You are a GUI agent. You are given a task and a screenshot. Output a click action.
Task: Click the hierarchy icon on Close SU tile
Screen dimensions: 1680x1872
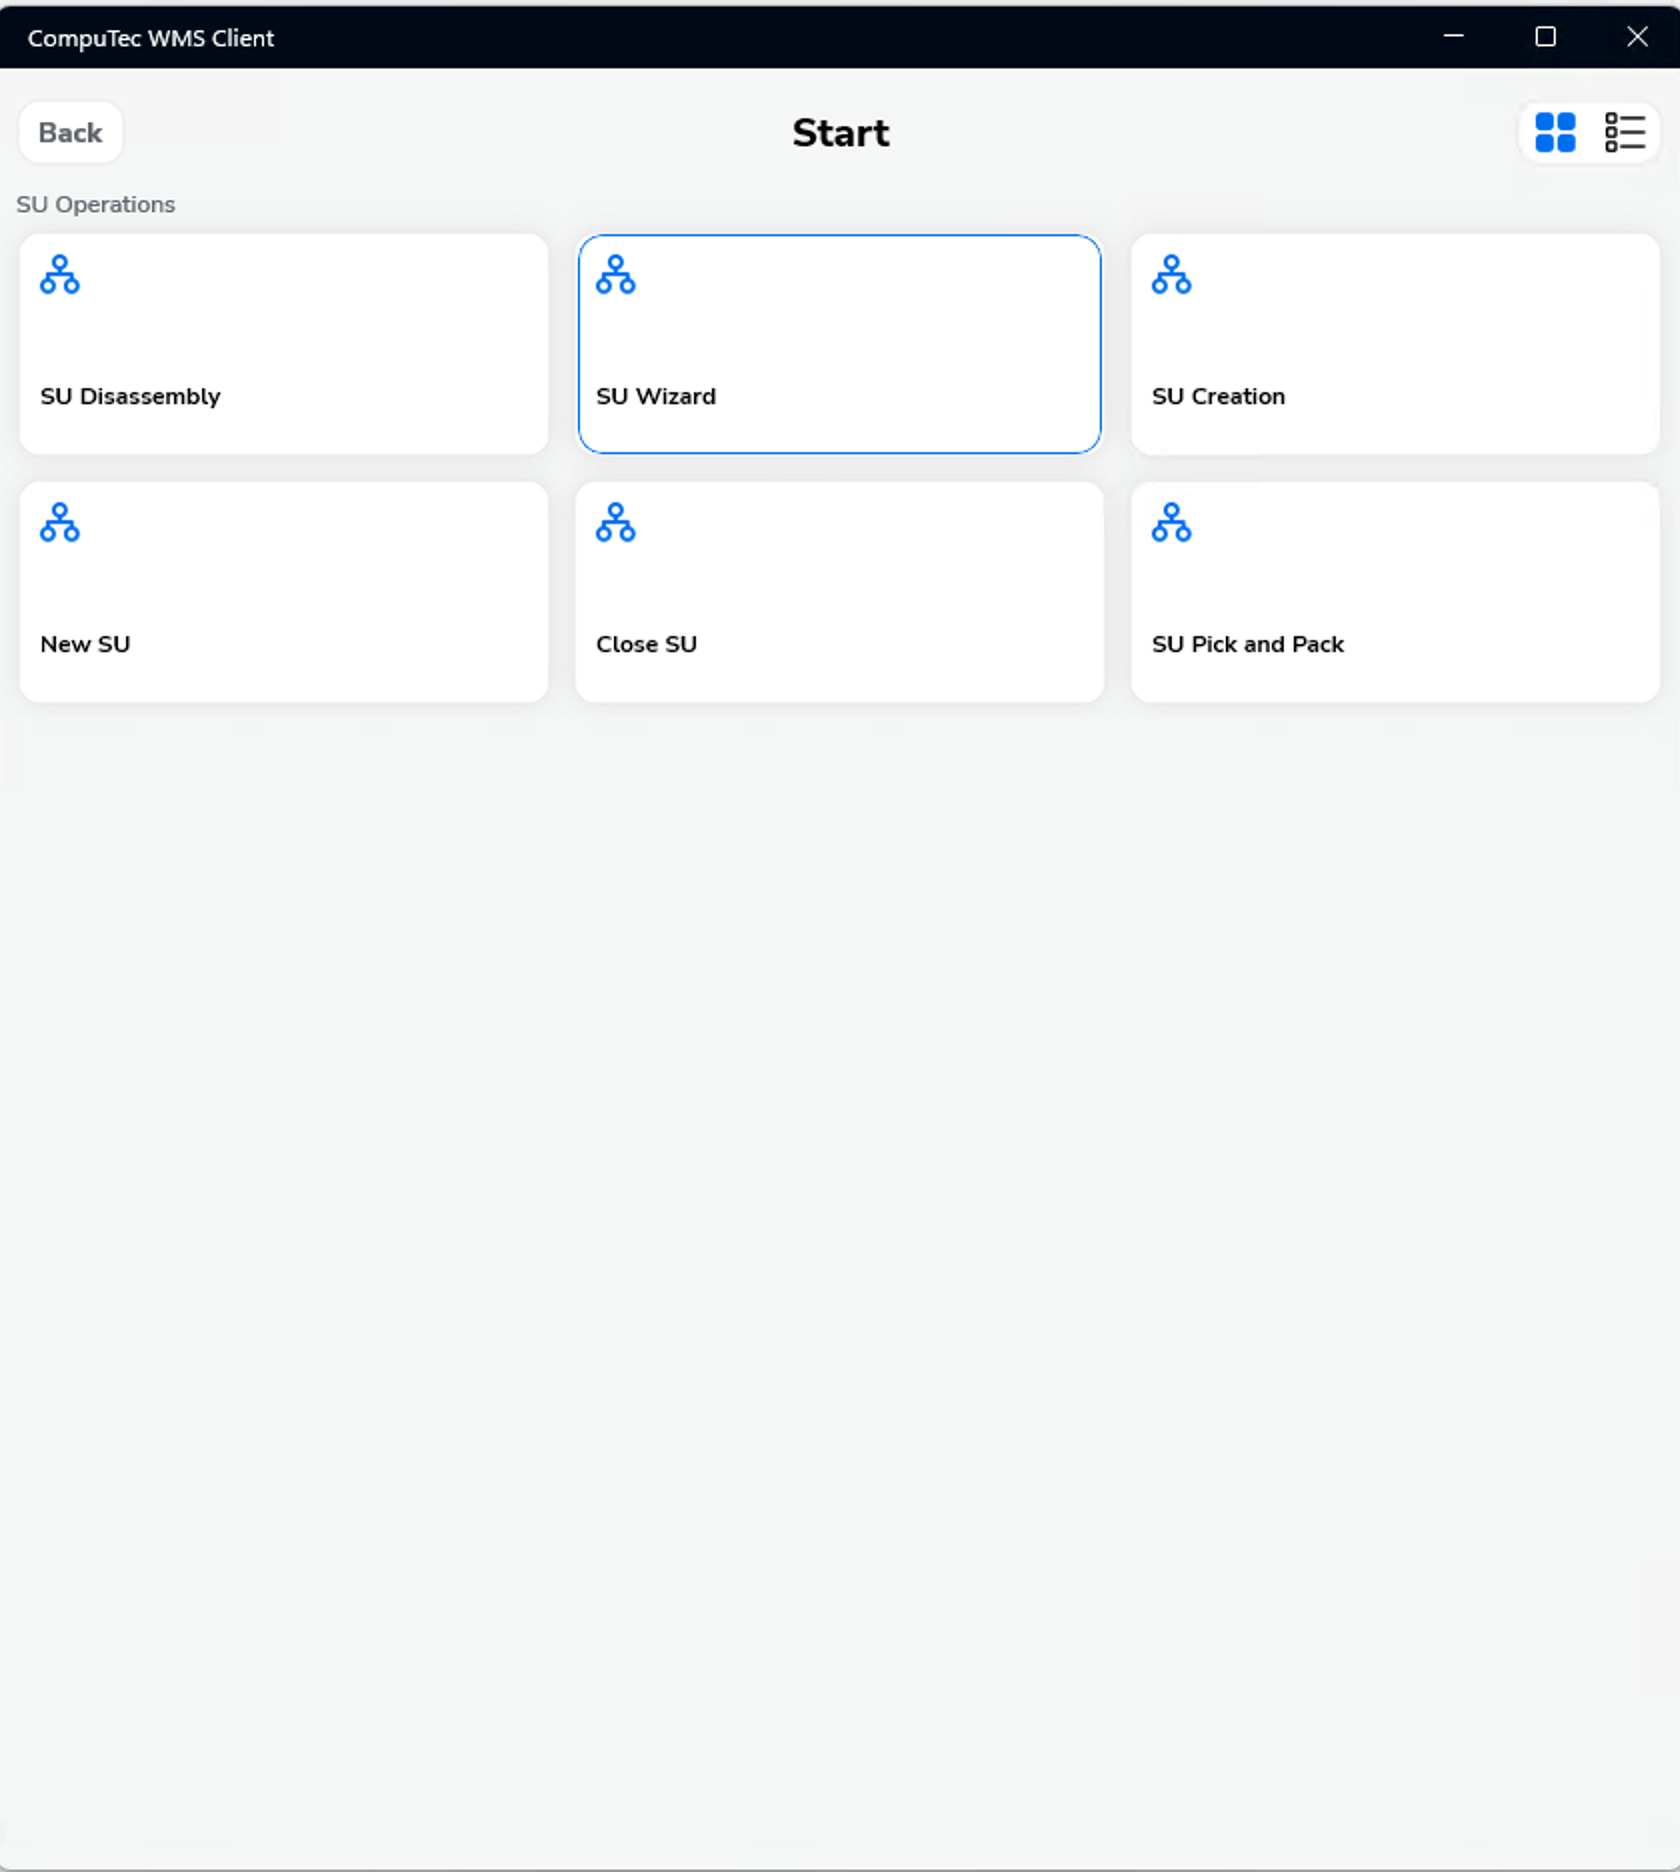tap(615, 523)
